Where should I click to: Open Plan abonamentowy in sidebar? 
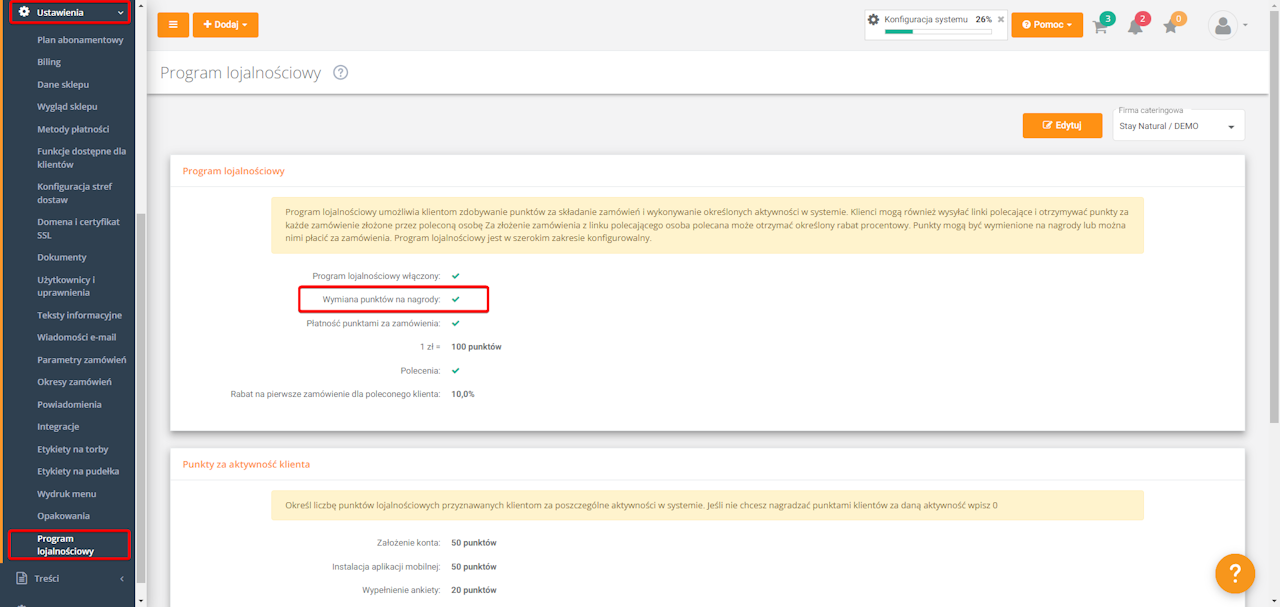pos(80,40)
